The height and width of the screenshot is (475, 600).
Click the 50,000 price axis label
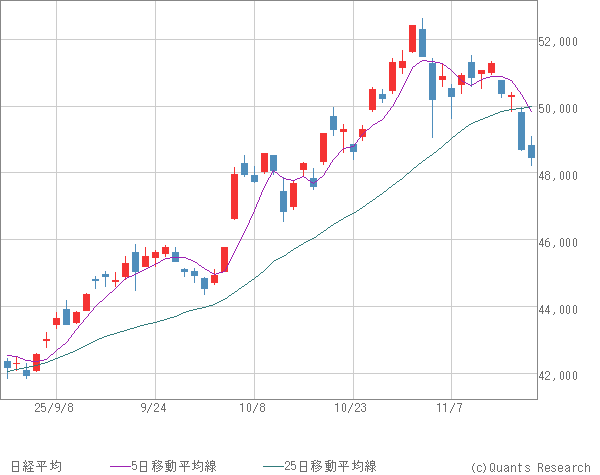(x=562, y=108)
